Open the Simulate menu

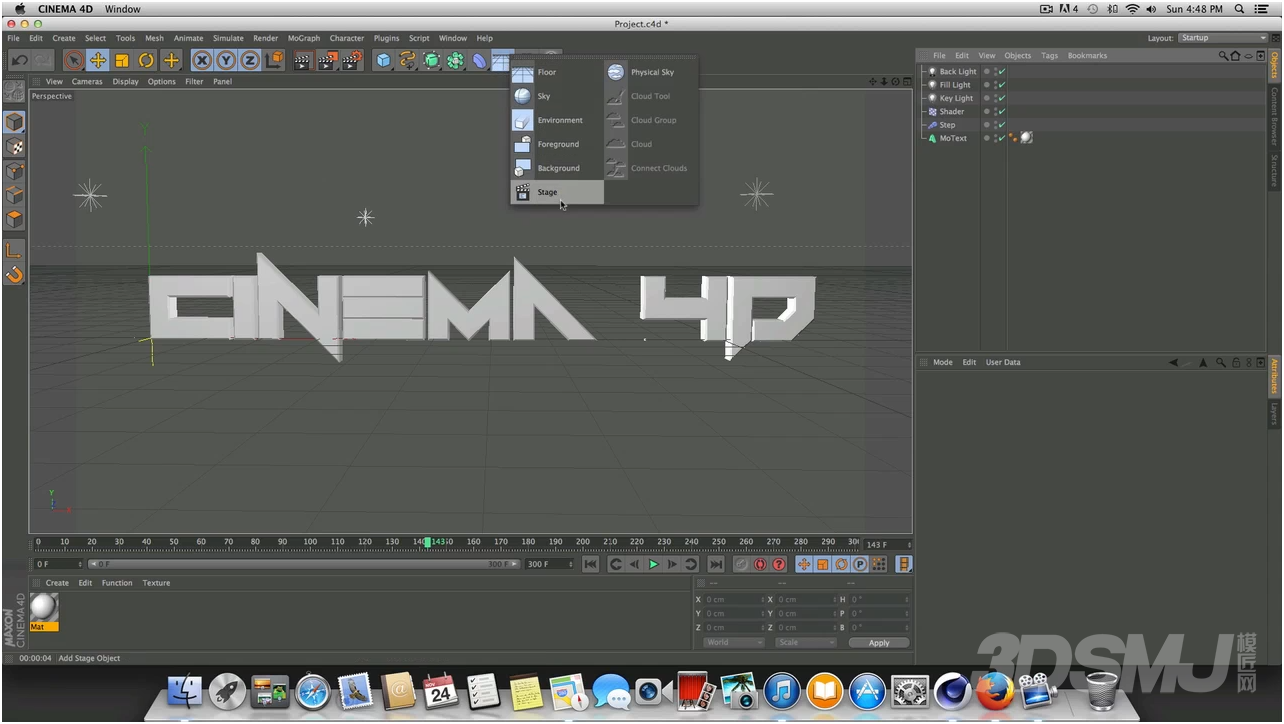click(228, 38)
